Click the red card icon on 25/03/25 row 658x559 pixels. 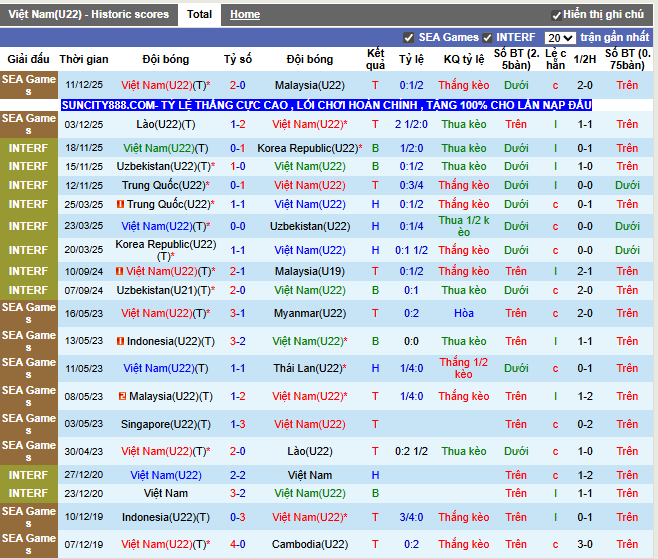(x=120, y=204)
